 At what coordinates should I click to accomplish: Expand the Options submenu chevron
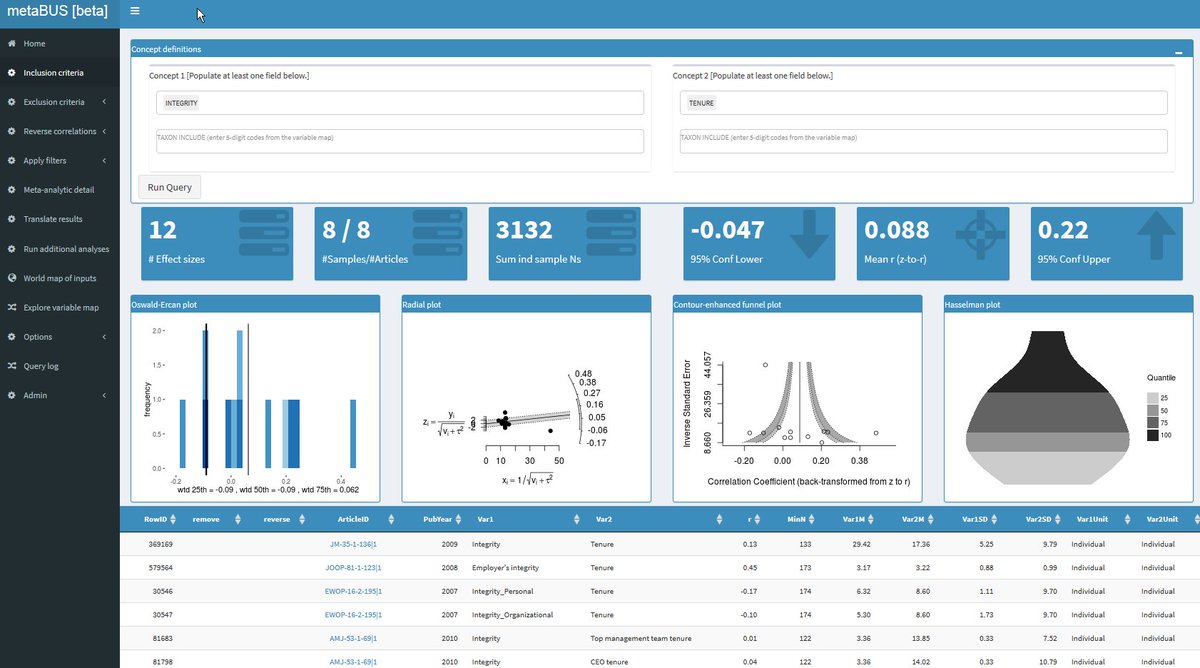click(104, 337)
